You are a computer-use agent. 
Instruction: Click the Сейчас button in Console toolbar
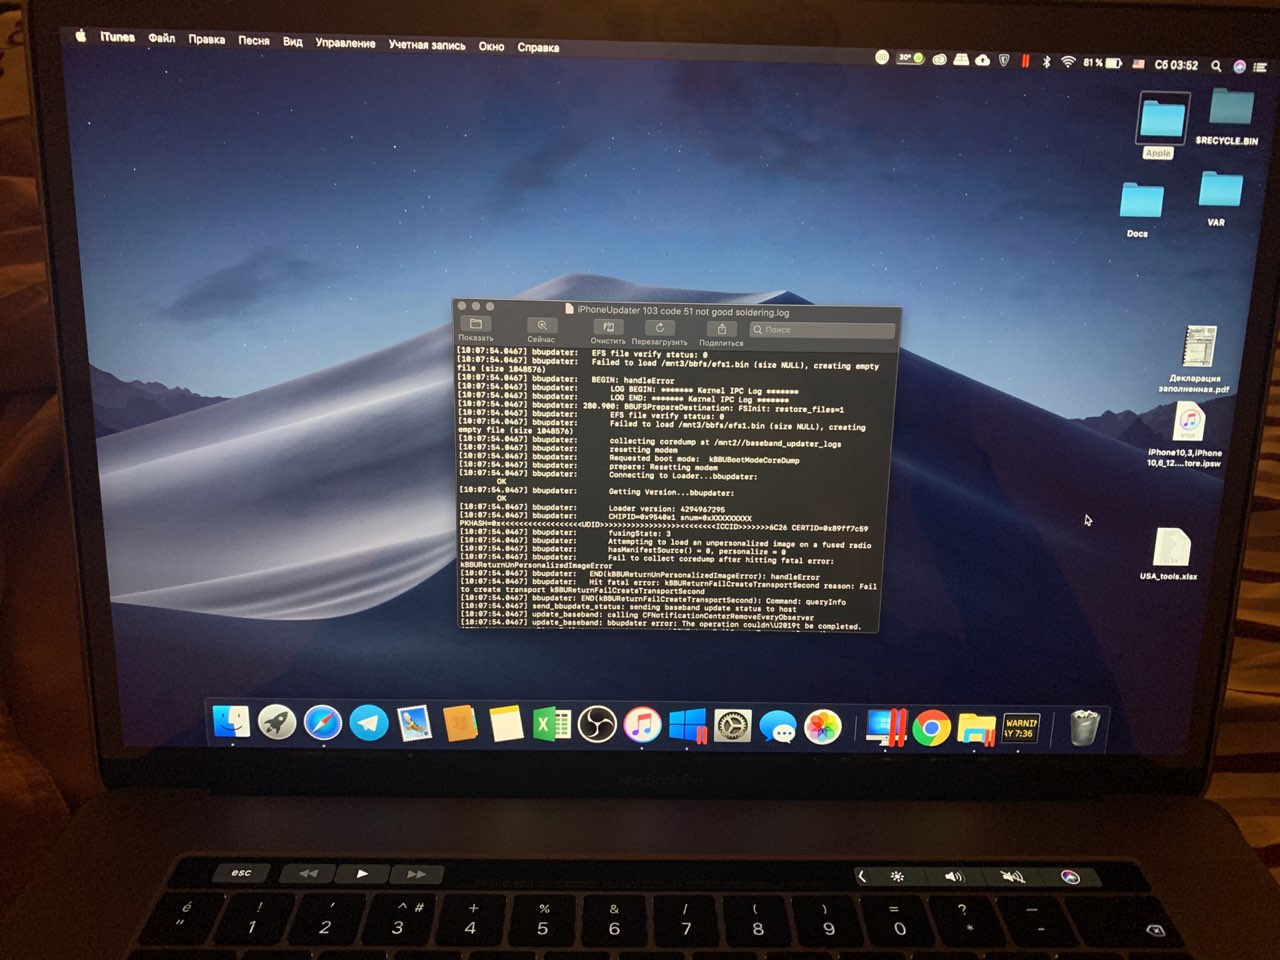[x=541, y=326]
